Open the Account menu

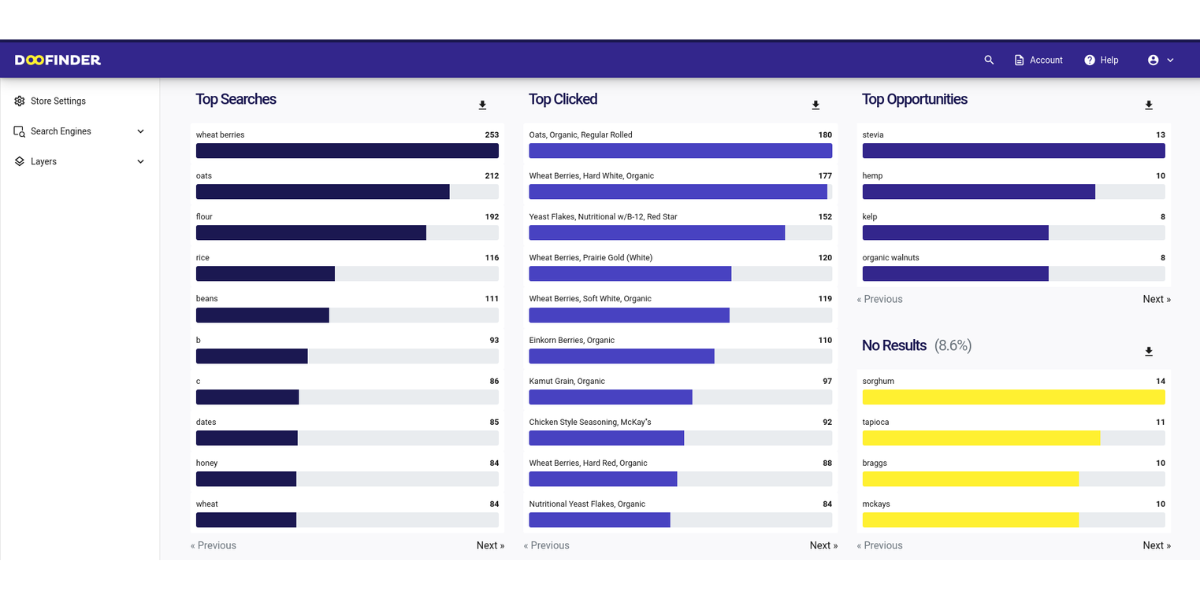pos(1038,59)
